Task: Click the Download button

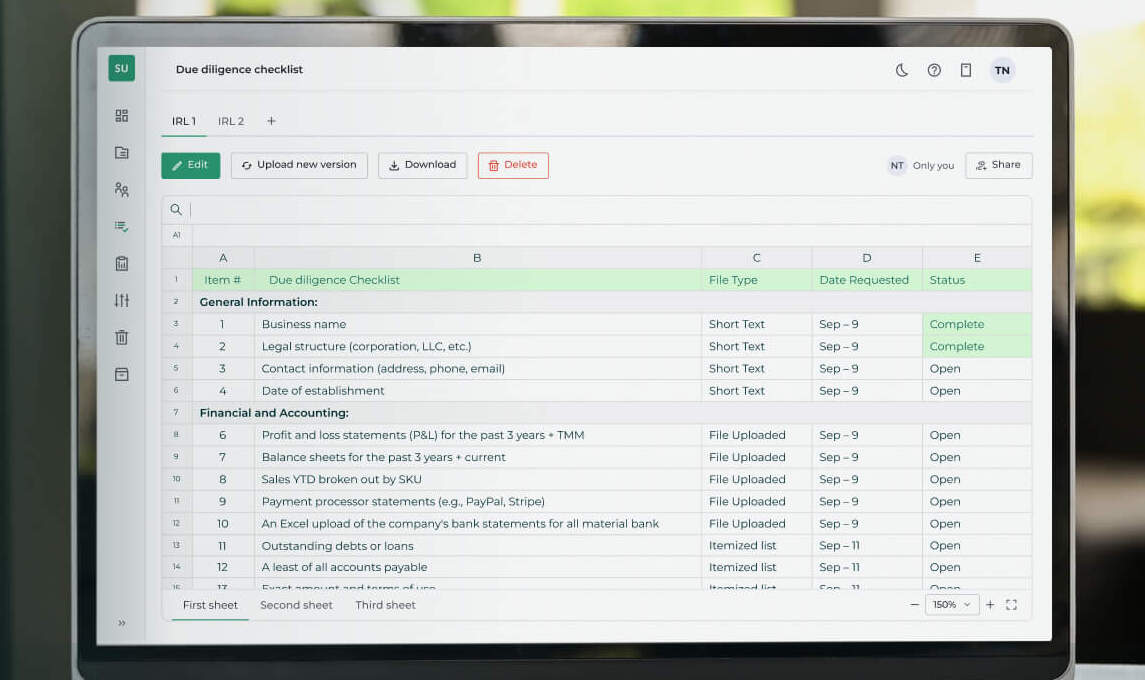Action: click(423, 165)
